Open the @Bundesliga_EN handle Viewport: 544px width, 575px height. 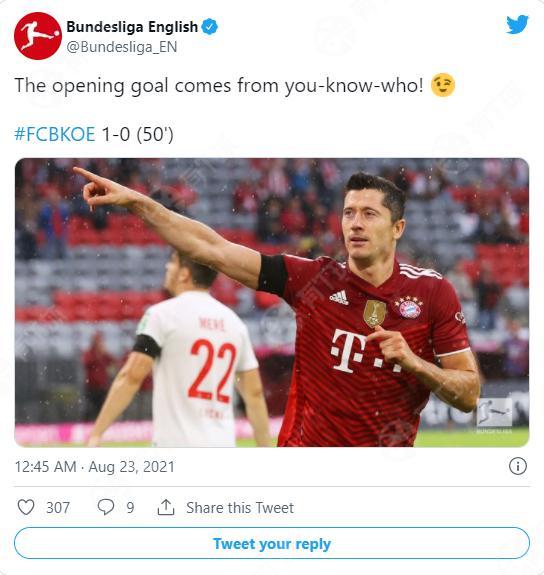click(x=122, y=47)
